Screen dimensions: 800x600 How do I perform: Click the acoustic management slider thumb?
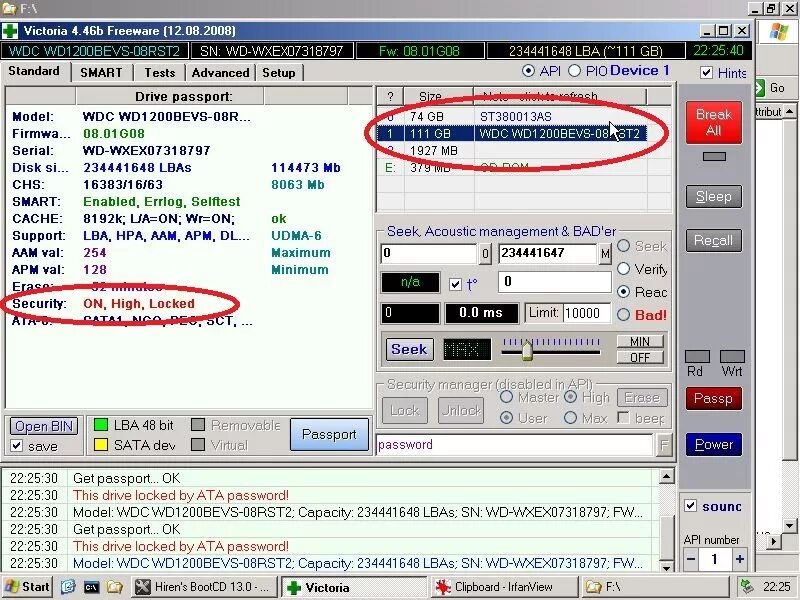[527, 351]
